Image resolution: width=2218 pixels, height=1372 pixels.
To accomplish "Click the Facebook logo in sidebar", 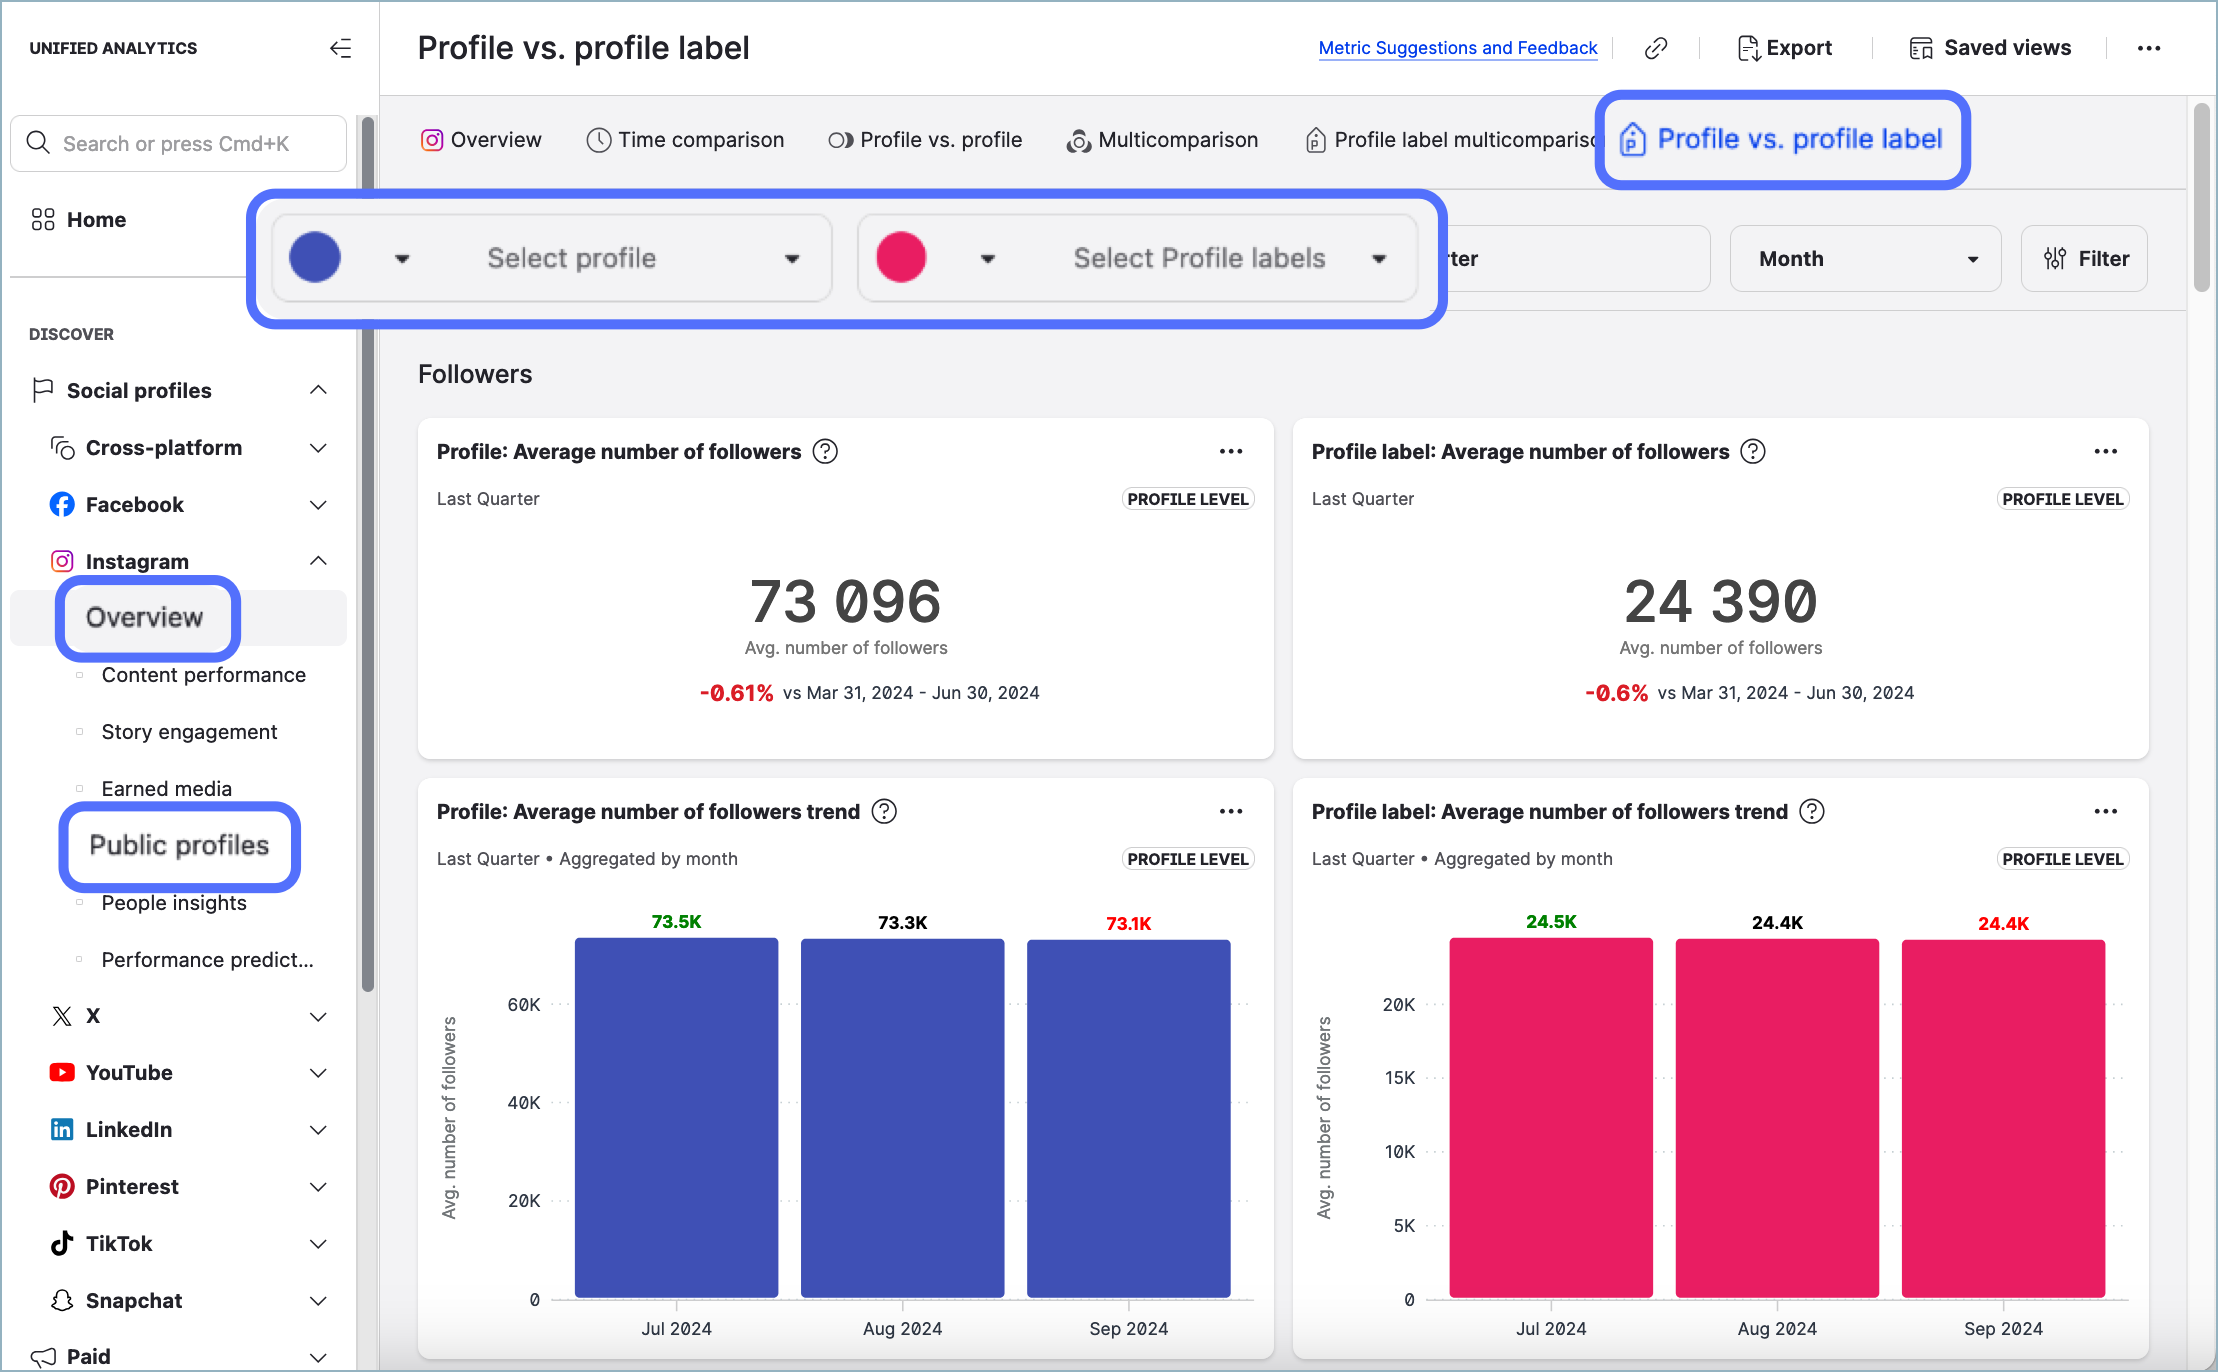I will [x=62, y=505].
